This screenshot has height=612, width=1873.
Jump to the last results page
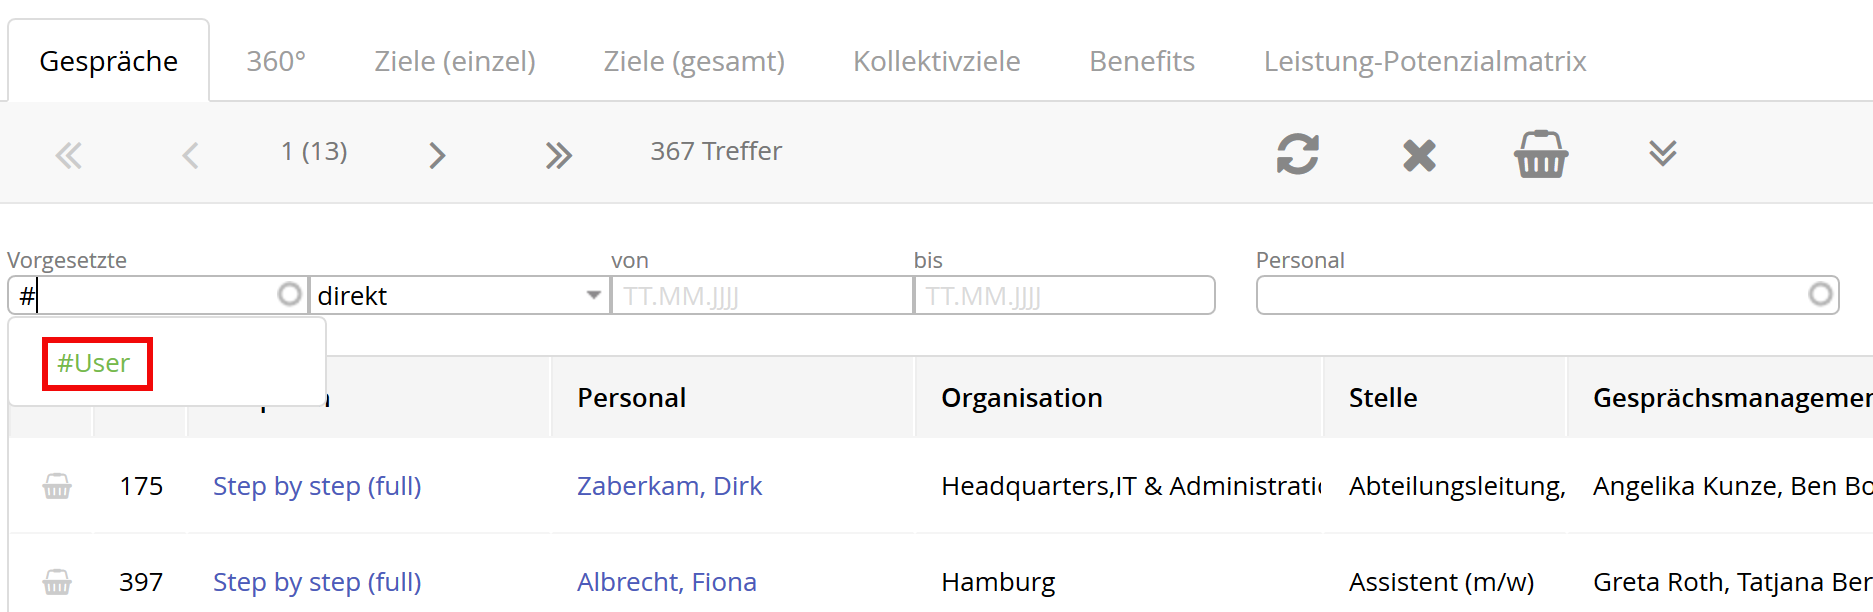[x=559, y=155]
